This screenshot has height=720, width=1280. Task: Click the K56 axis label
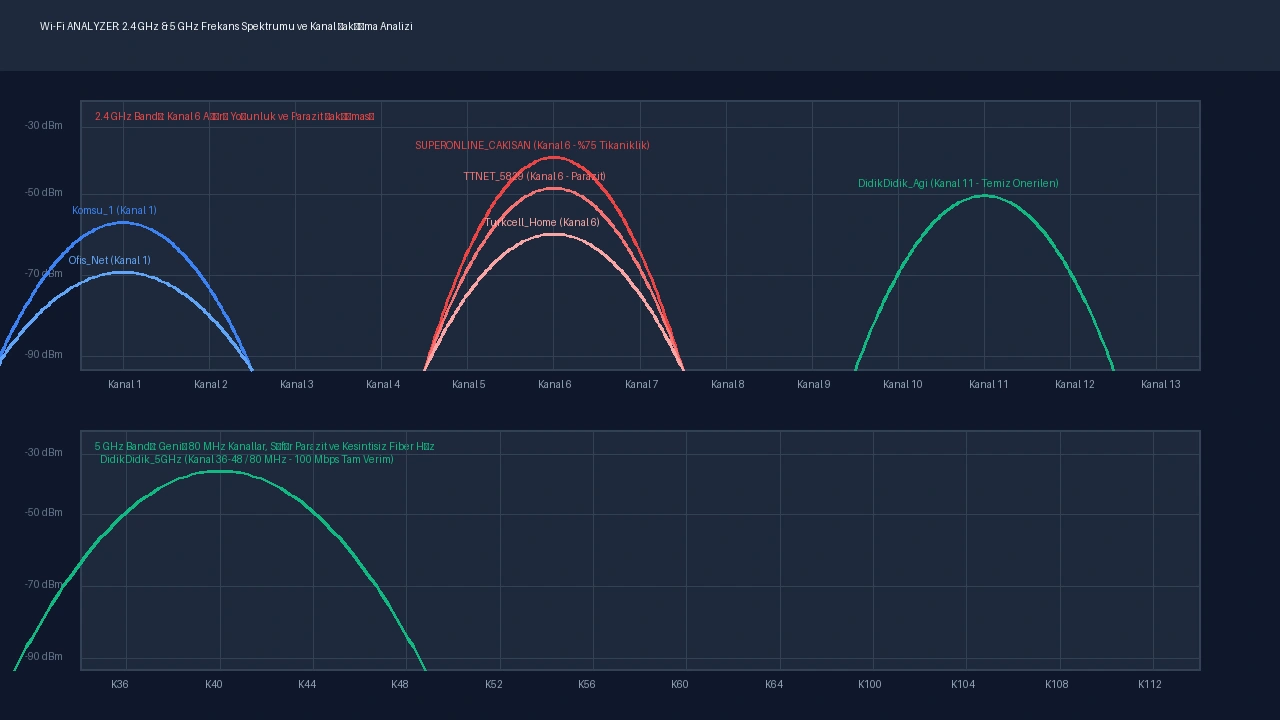click(x=587, y=684)
